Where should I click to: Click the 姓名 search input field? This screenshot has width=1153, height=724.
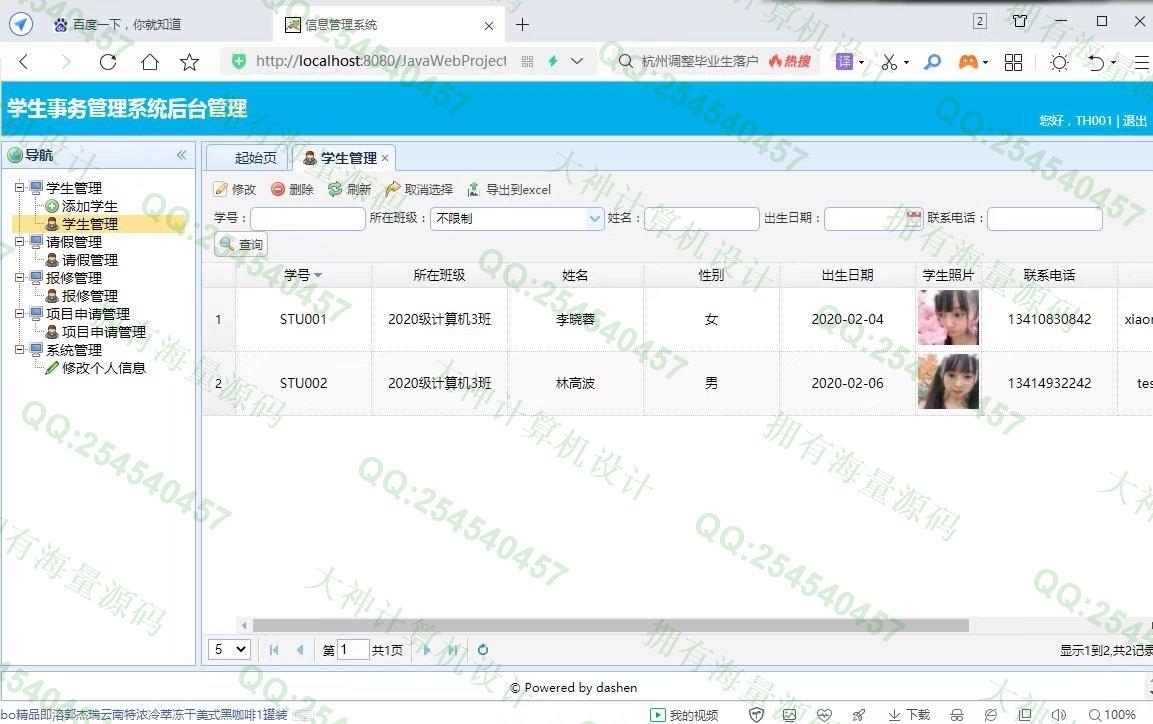coord(702,218)
